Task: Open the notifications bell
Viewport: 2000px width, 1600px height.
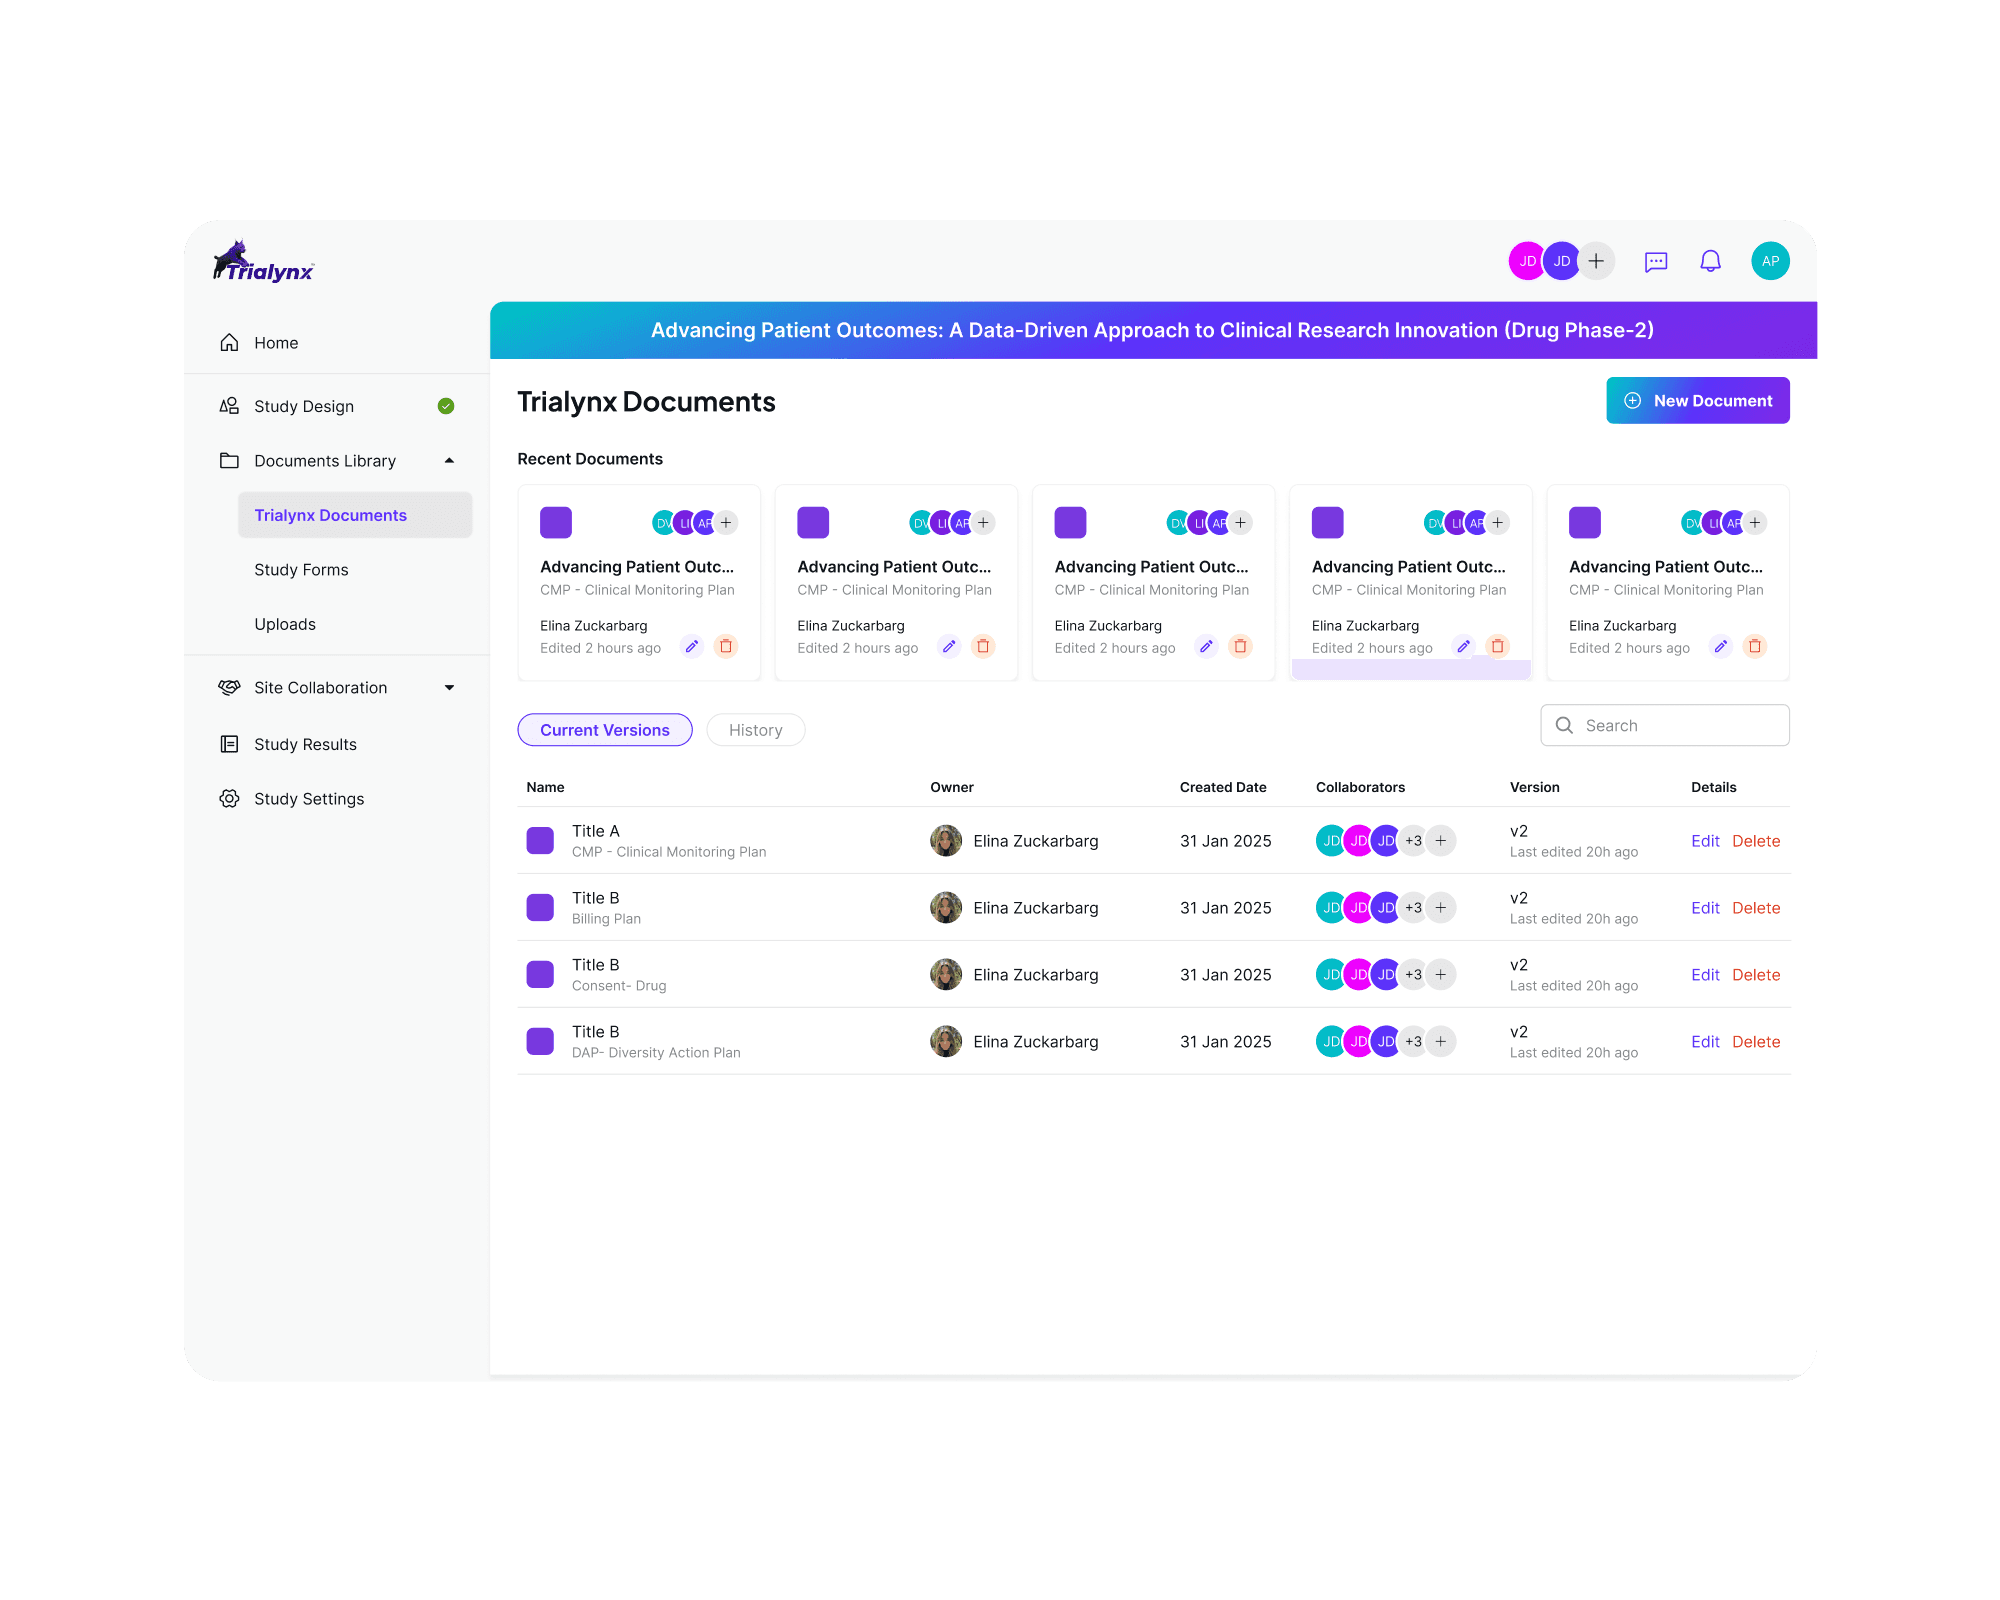Action: click(x=1711, y=261)
